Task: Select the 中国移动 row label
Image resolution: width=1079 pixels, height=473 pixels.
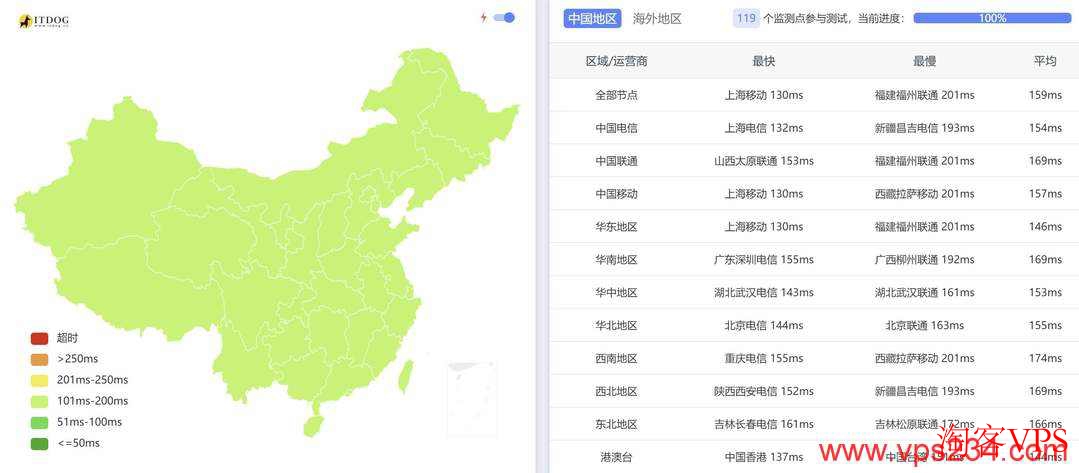Action: [x=617, y=194]
